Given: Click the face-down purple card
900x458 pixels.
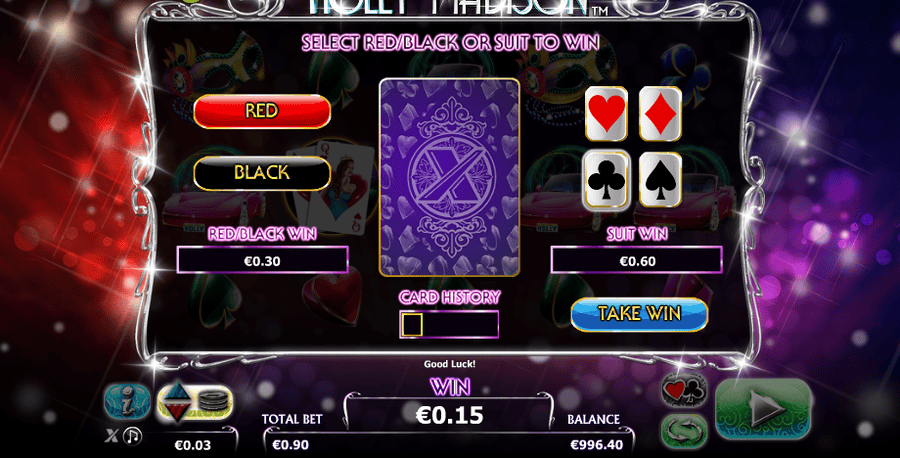Looking at the screenshot, I should click(x=449, y=177).
